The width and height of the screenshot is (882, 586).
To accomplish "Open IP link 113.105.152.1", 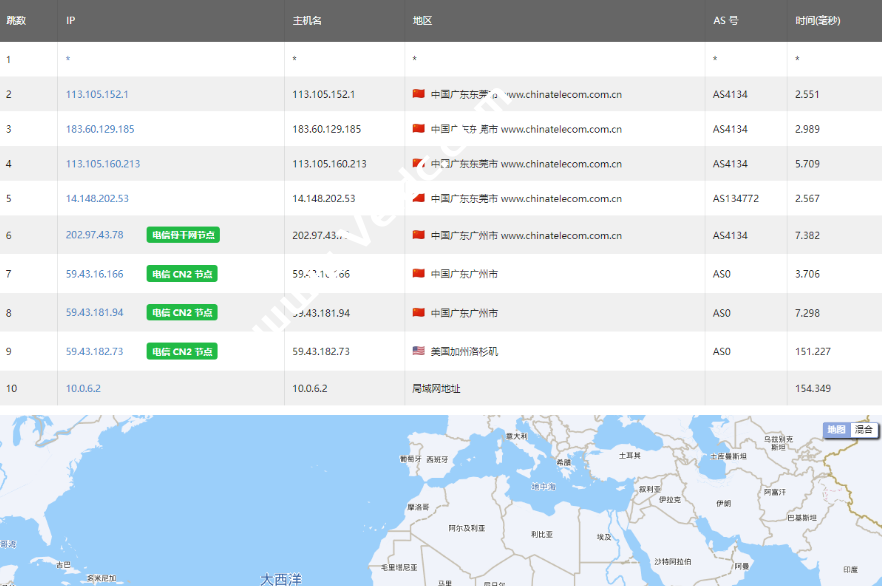I will coord(97,95).
